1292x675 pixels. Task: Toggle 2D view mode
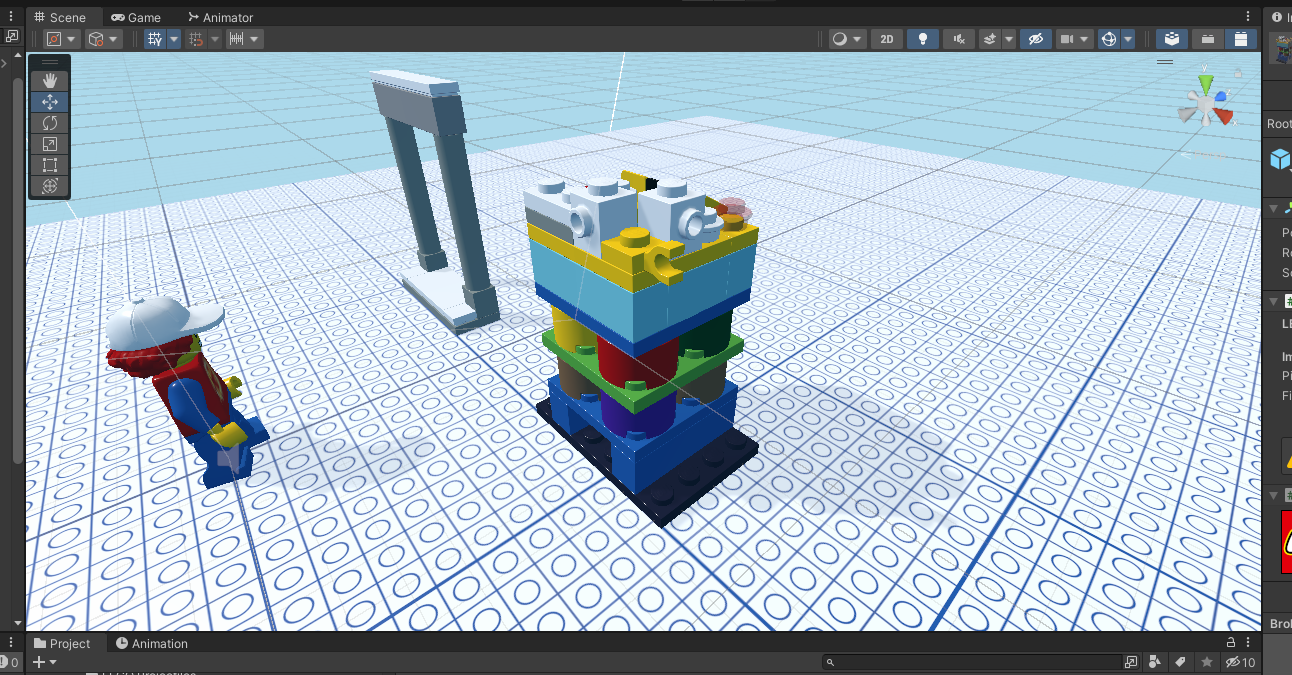(x=886, y=38)
